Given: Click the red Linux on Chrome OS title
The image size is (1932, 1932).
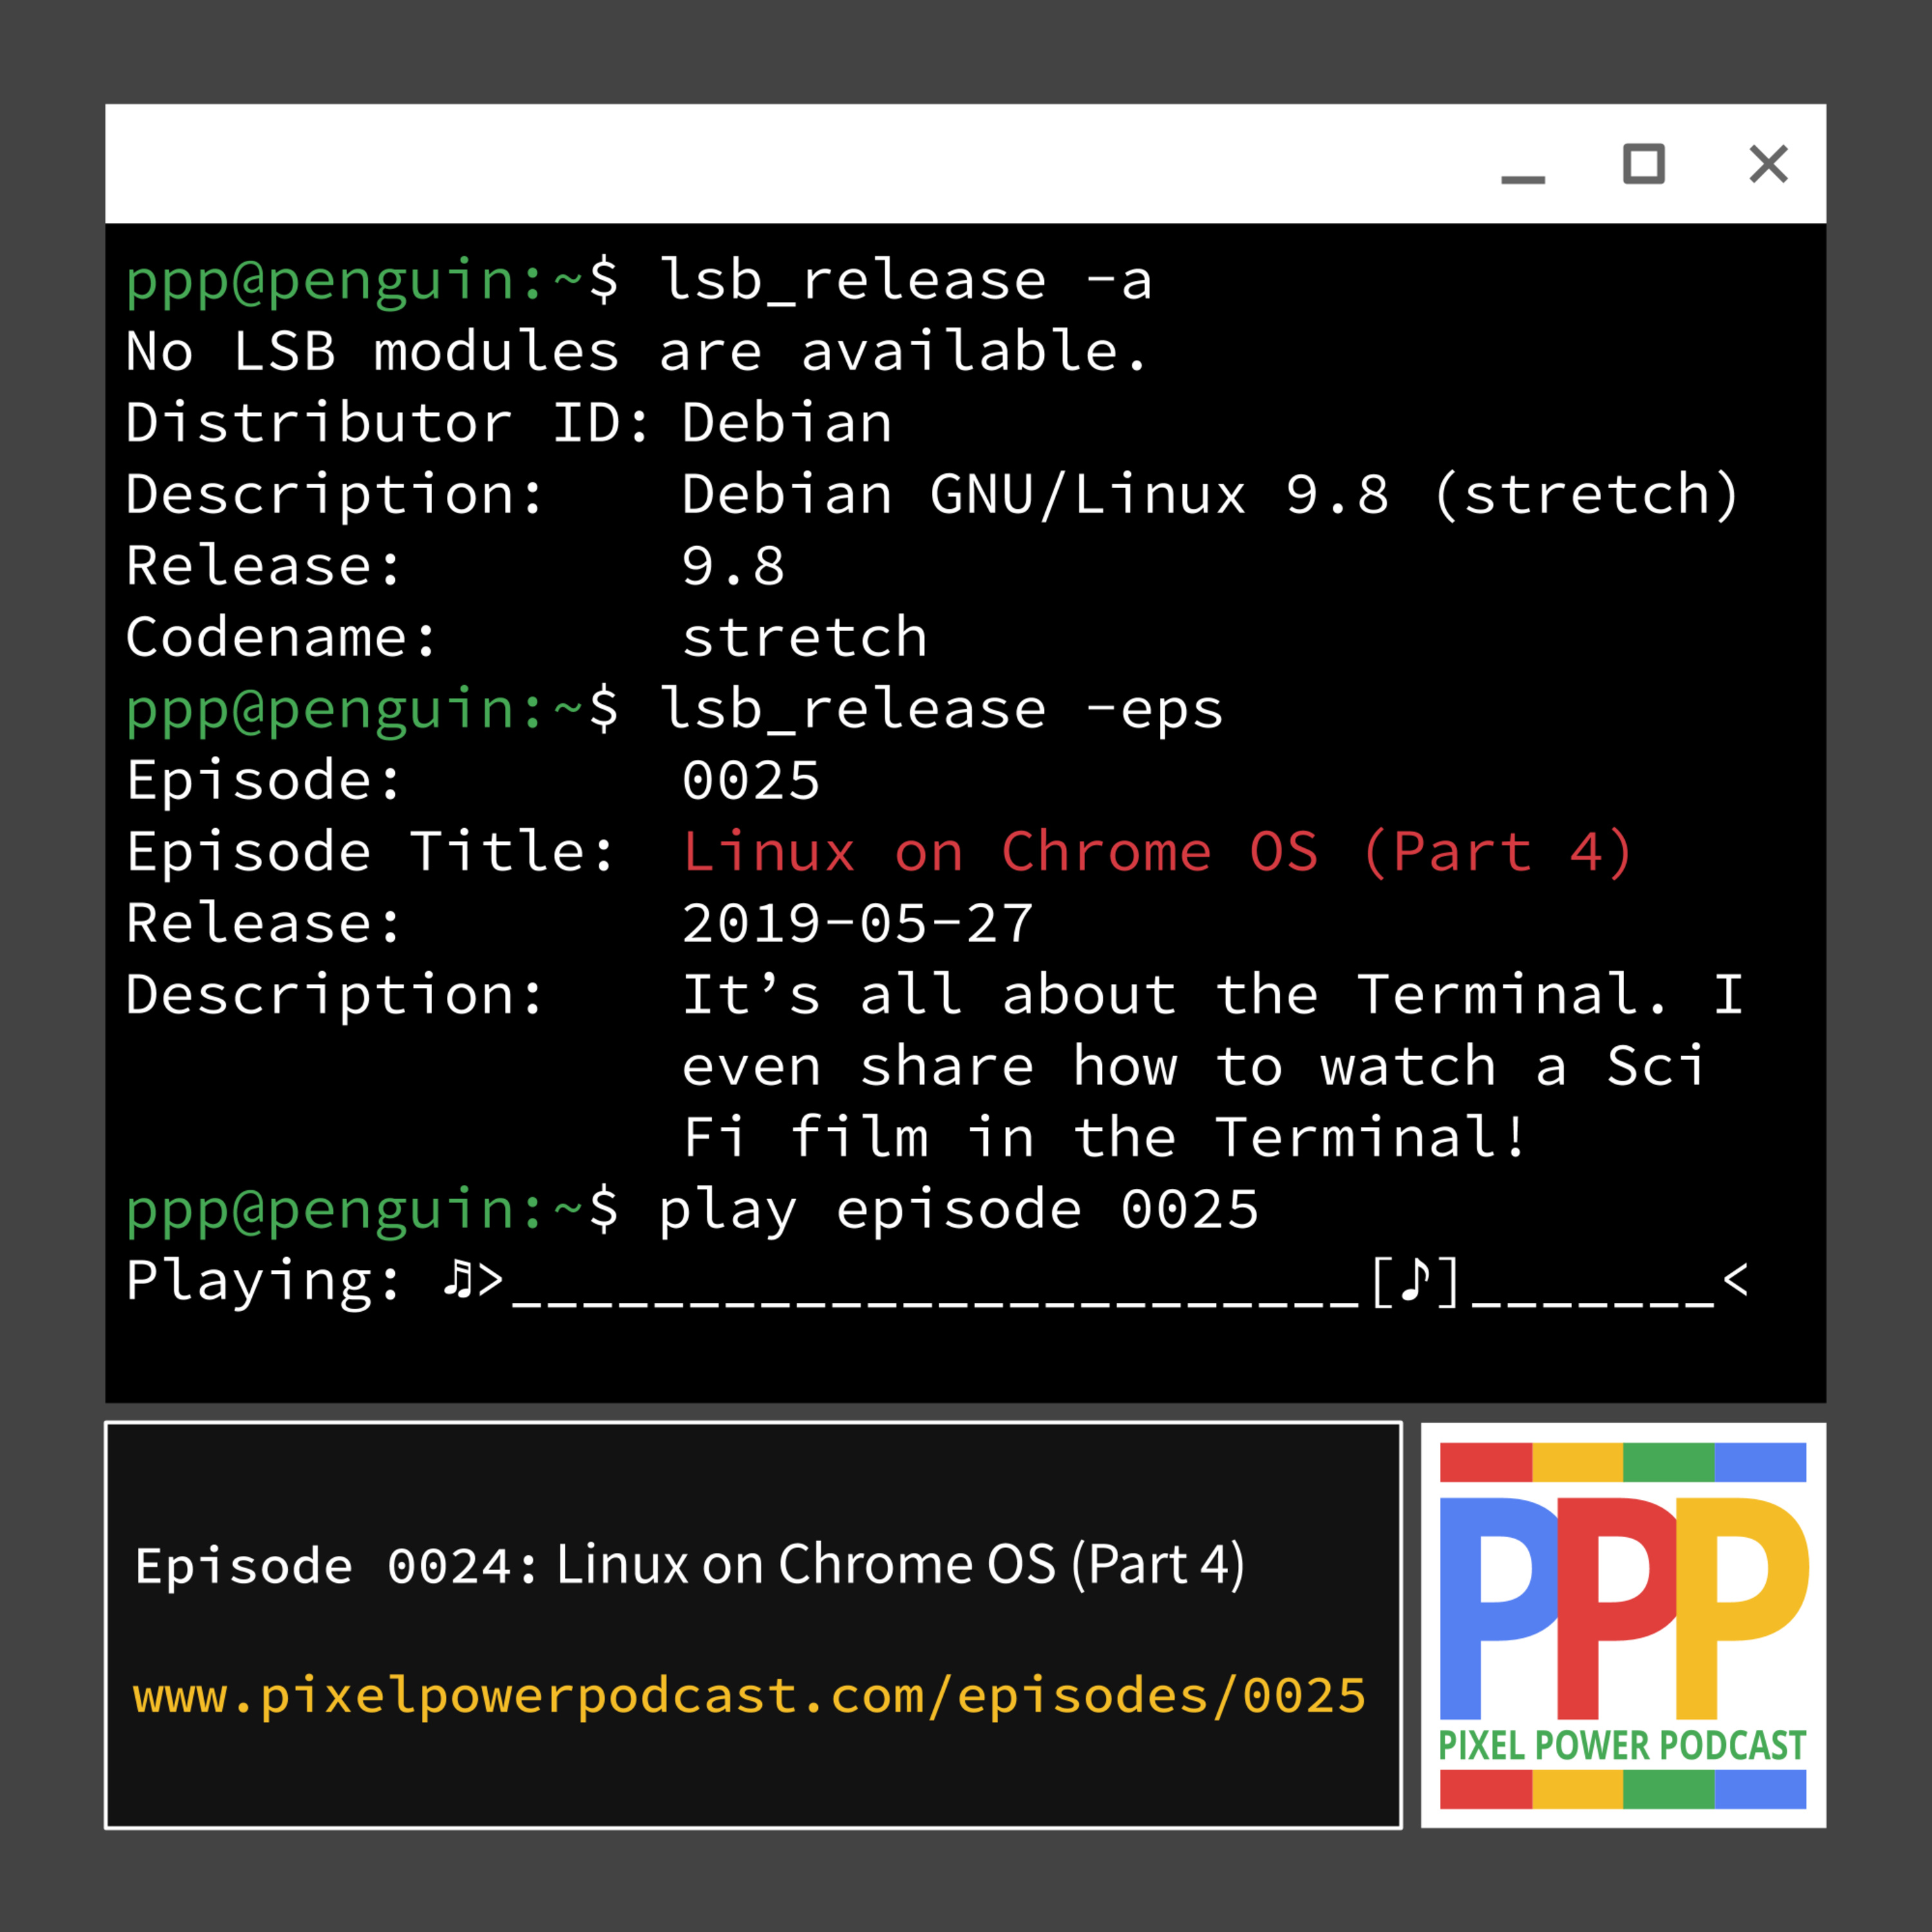Looking at the screenshot, I should 1157,852.
